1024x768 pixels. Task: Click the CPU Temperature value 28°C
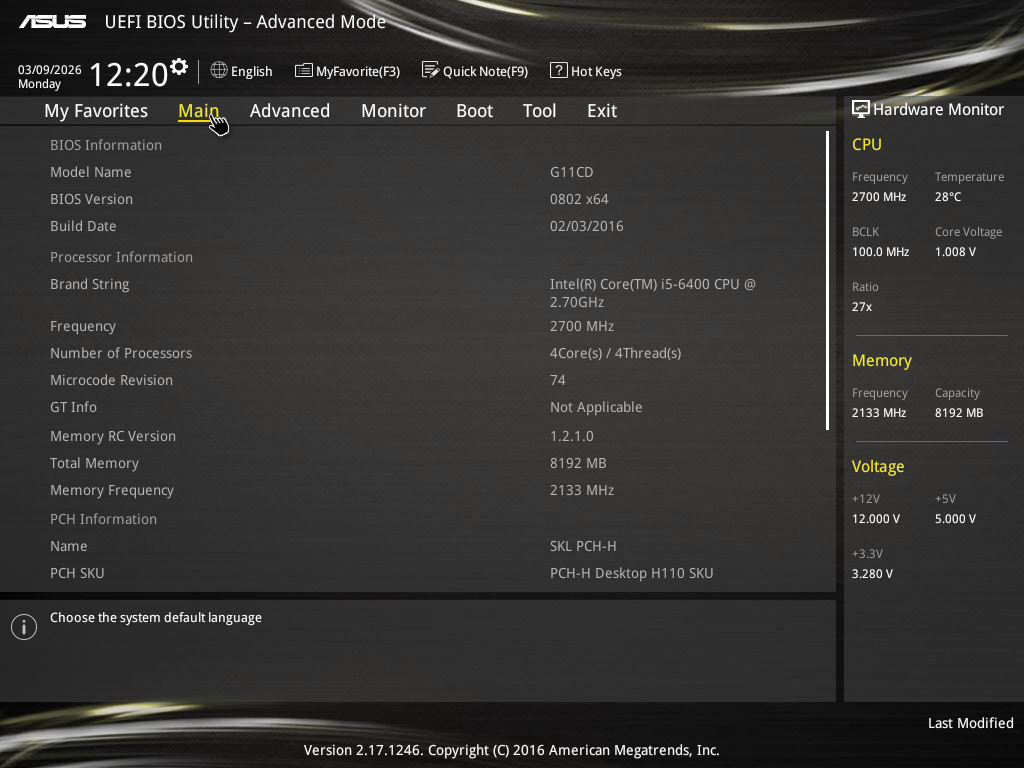click(948, 197)
